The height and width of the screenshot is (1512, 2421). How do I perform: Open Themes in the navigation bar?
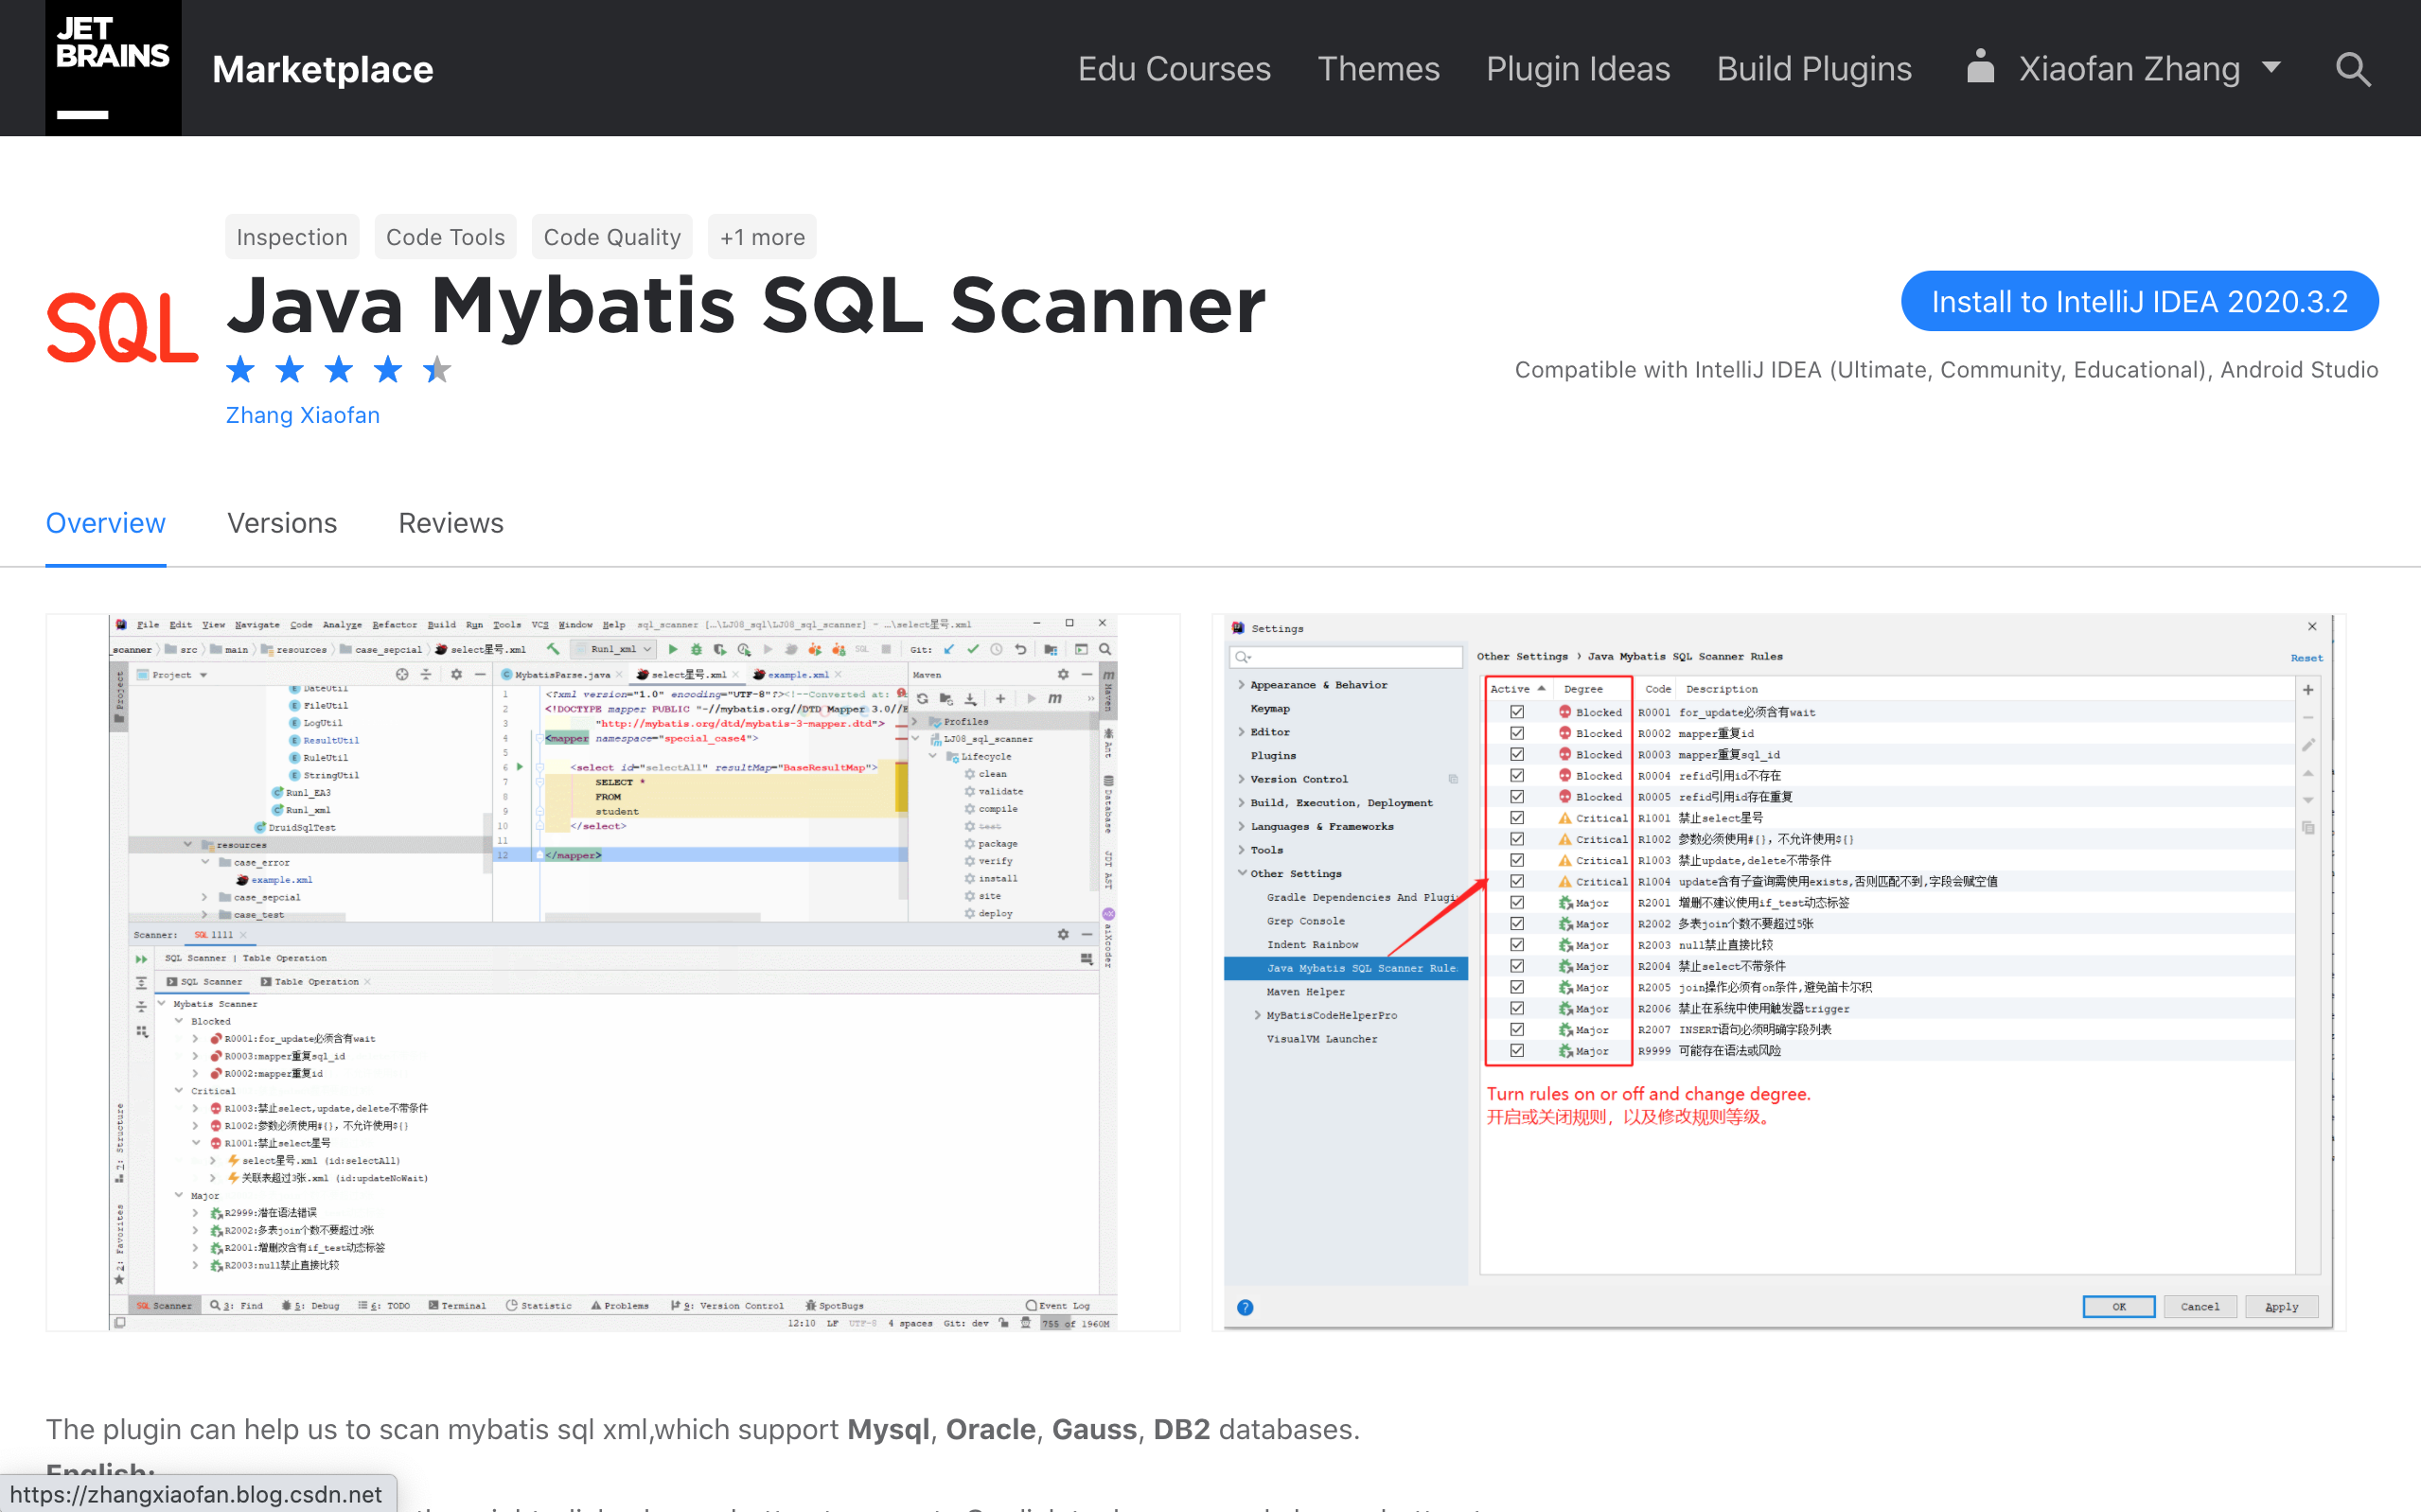pos(1378,68)
